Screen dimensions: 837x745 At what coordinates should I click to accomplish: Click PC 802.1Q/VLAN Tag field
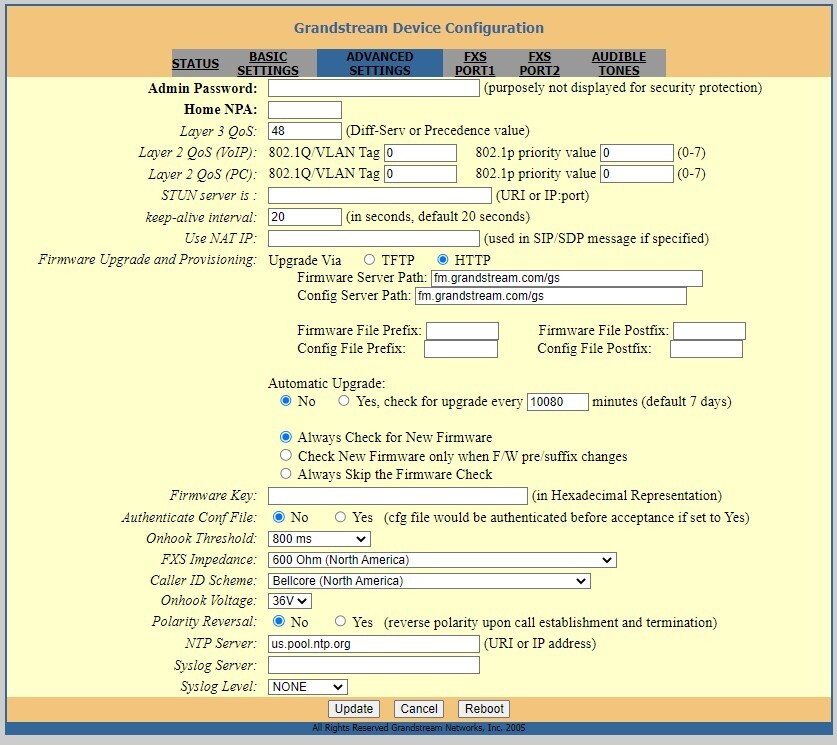[421, 174]
